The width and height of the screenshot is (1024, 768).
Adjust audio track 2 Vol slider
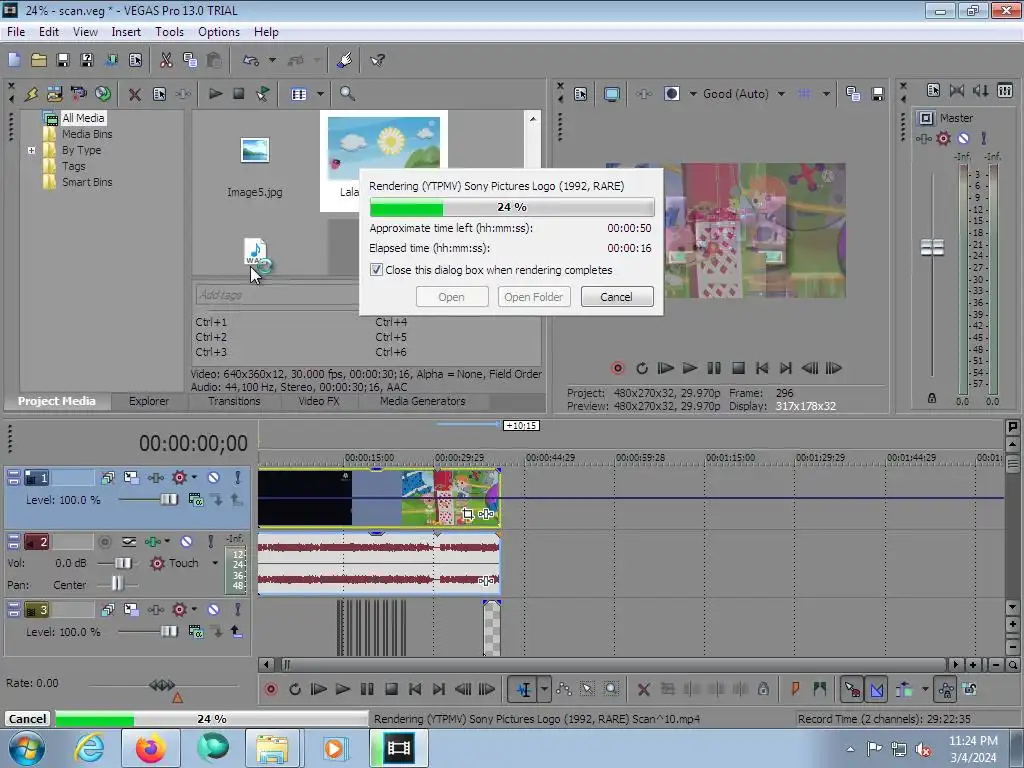(x=123, y=563)
